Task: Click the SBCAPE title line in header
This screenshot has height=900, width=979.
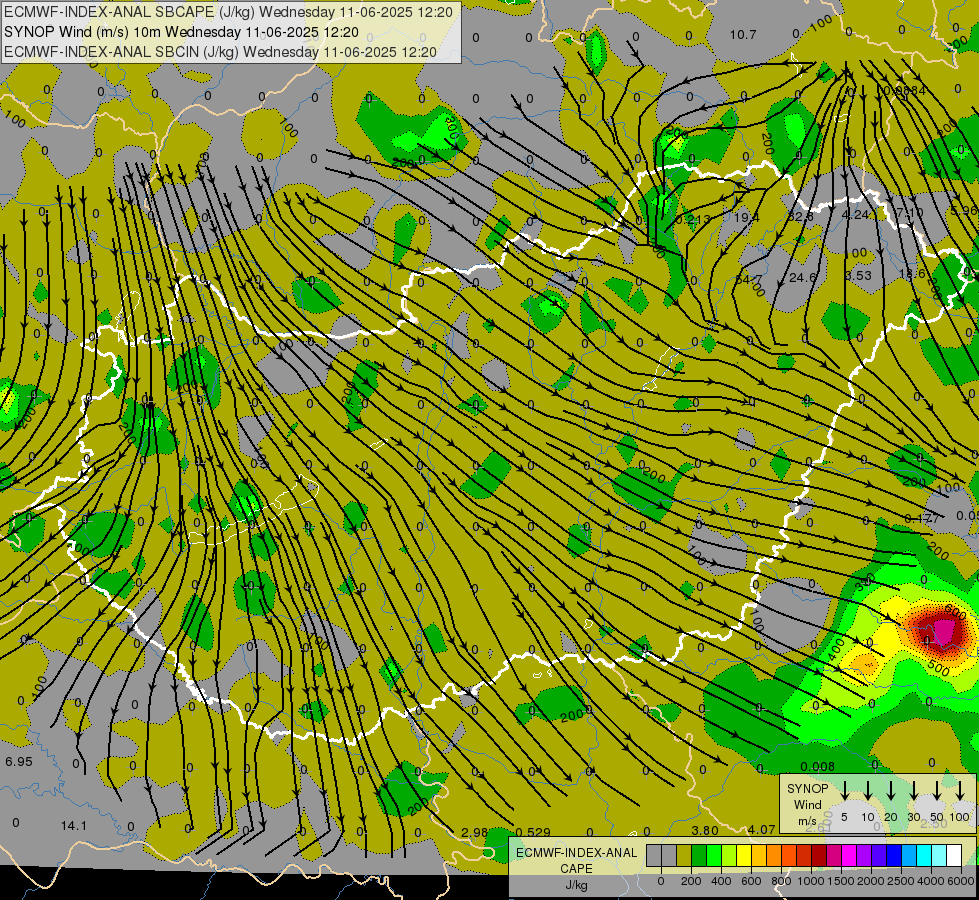Action: click(228, 12)
